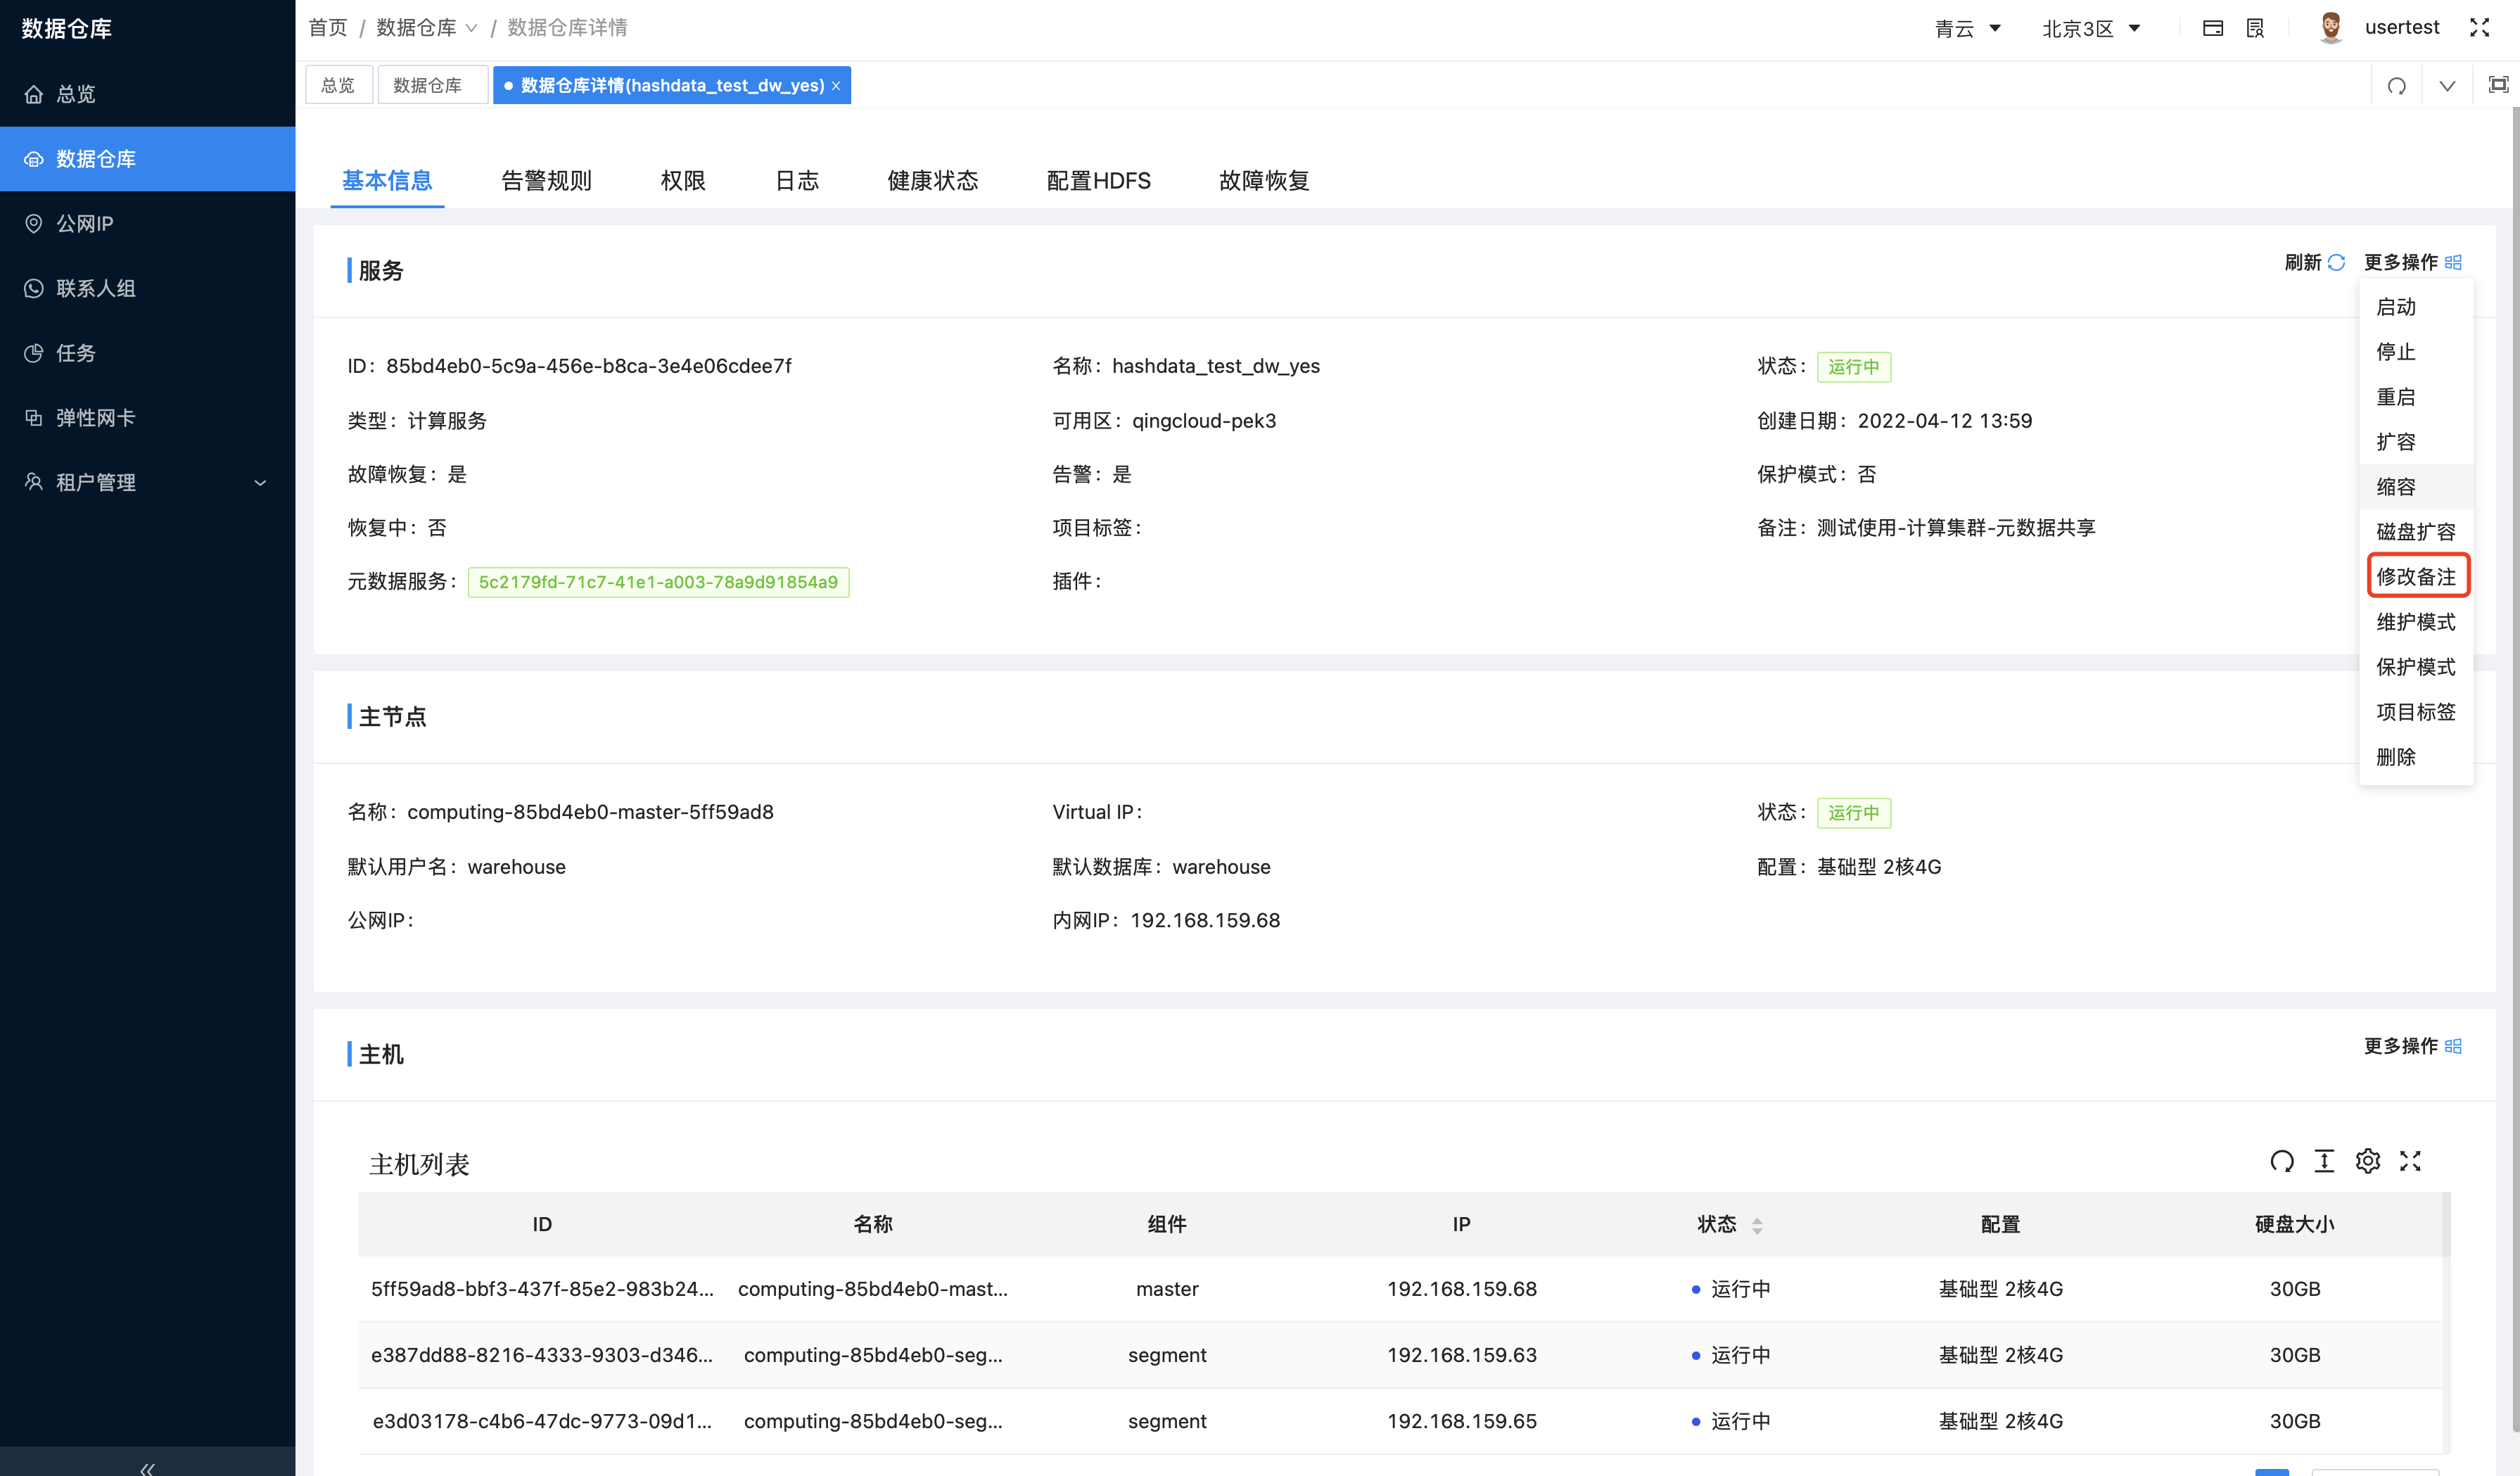Click the 元数据服务 ID link tag
2520x1476 pixels.
(x=658, y=582)
